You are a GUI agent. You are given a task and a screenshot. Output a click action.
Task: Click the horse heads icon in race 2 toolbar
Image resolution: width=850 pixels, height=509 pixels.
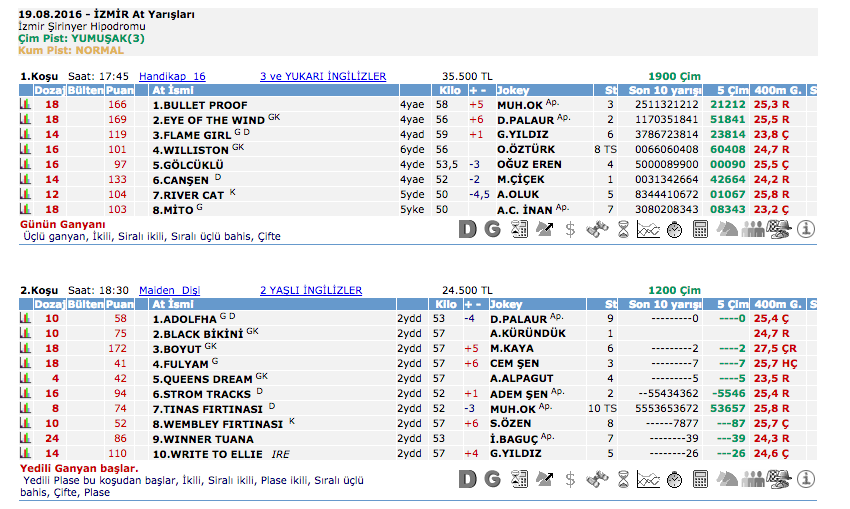(x=727, y=479)
